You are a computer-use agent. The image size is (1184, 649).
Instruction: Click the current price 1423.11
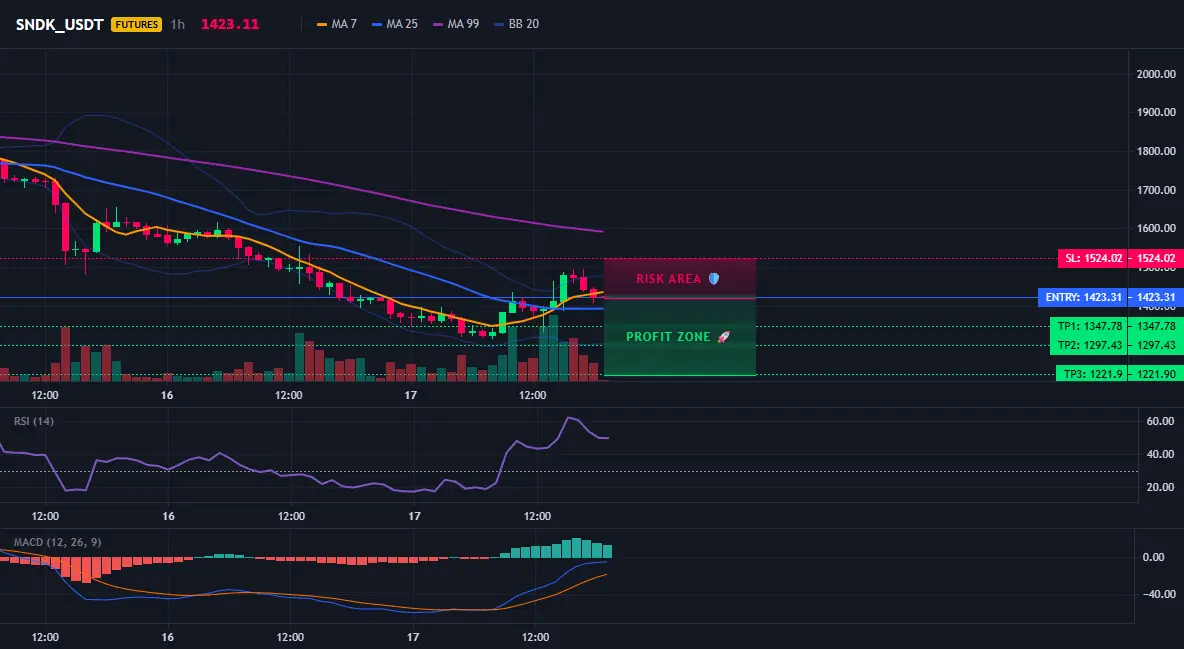coord(230,24)
